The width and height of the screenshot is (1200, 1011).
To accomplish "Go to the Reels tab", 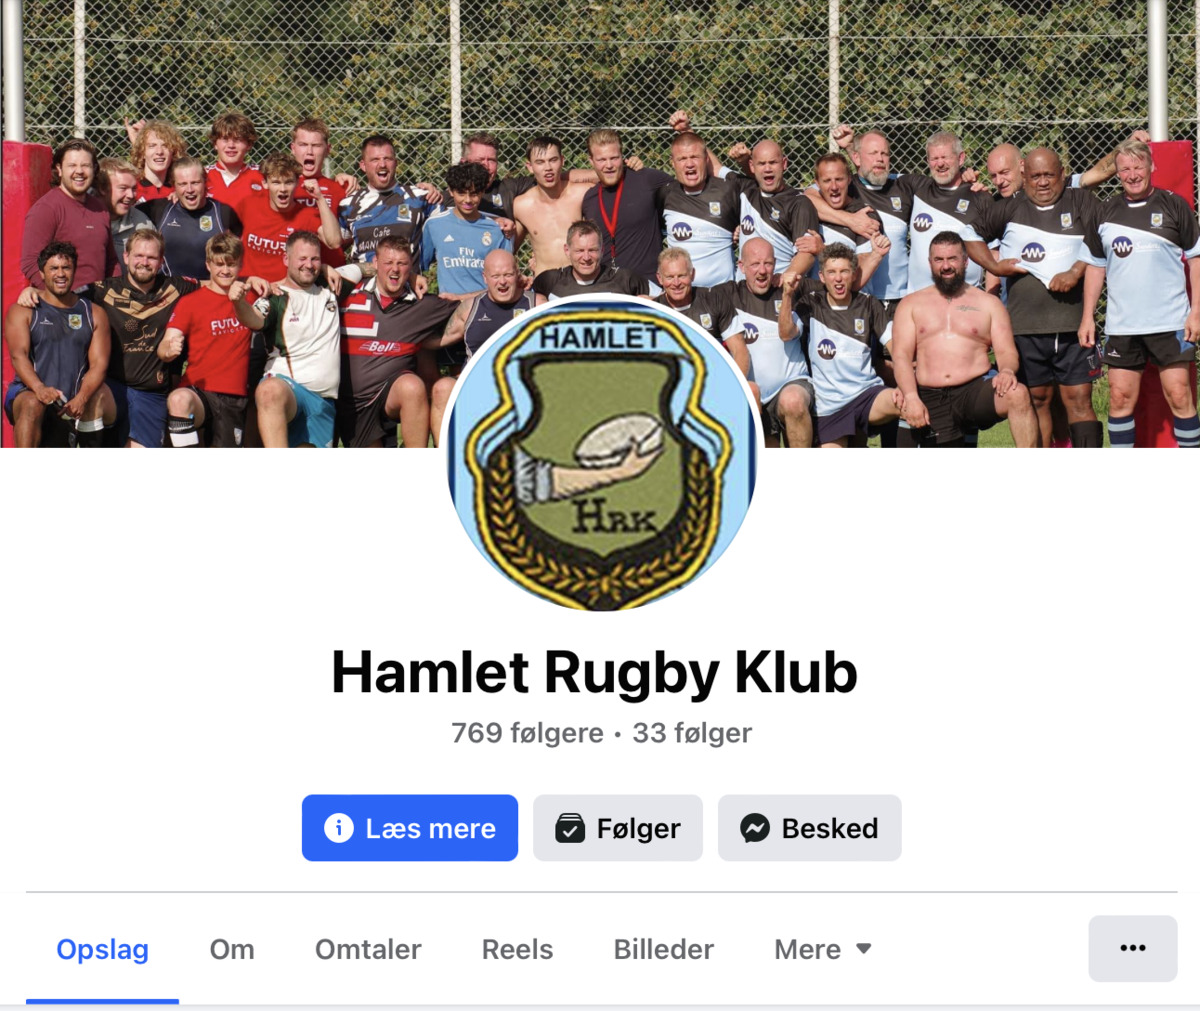I will click(517, 949).
